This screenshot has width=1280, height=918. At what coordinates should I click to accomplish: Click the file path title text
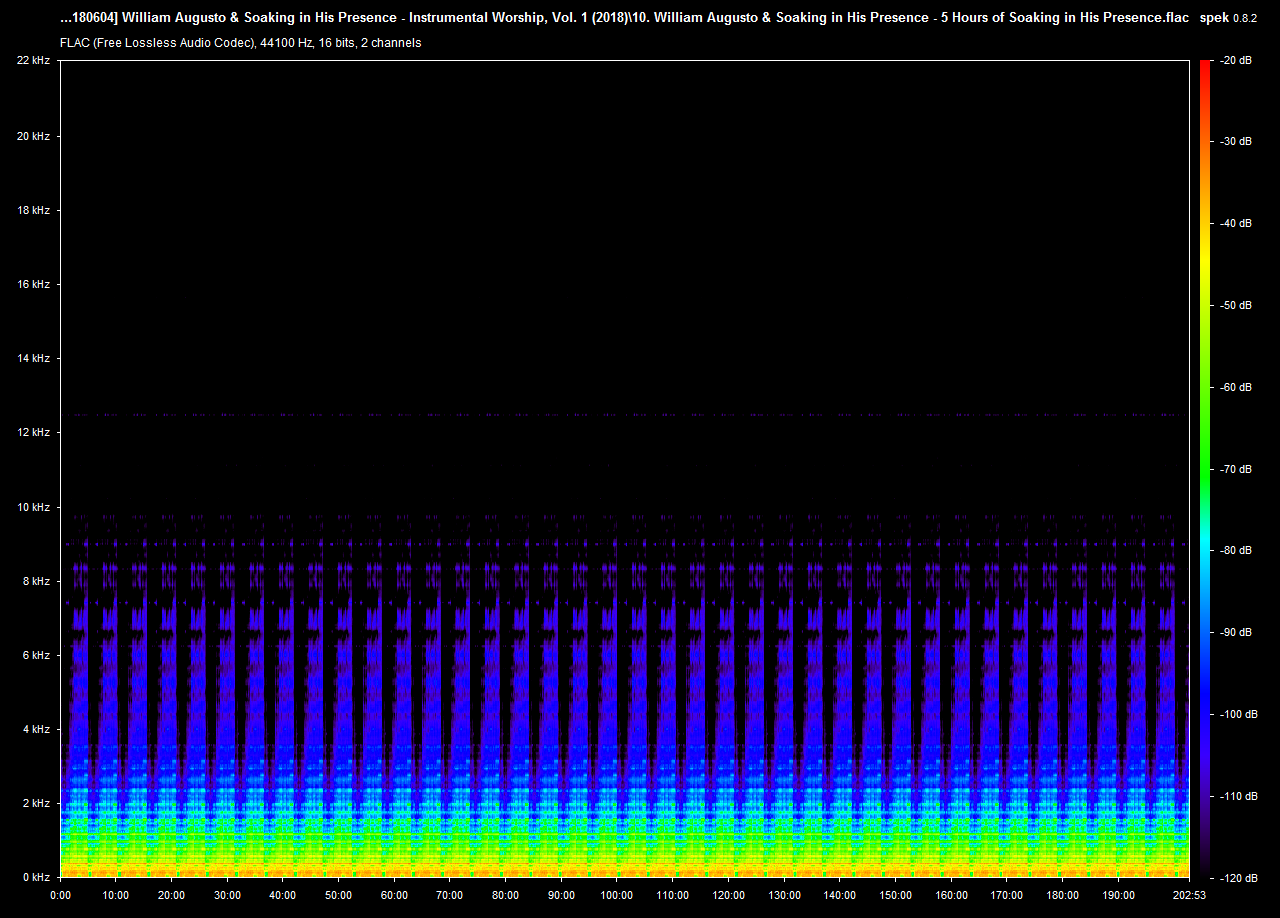click(624, 18)
